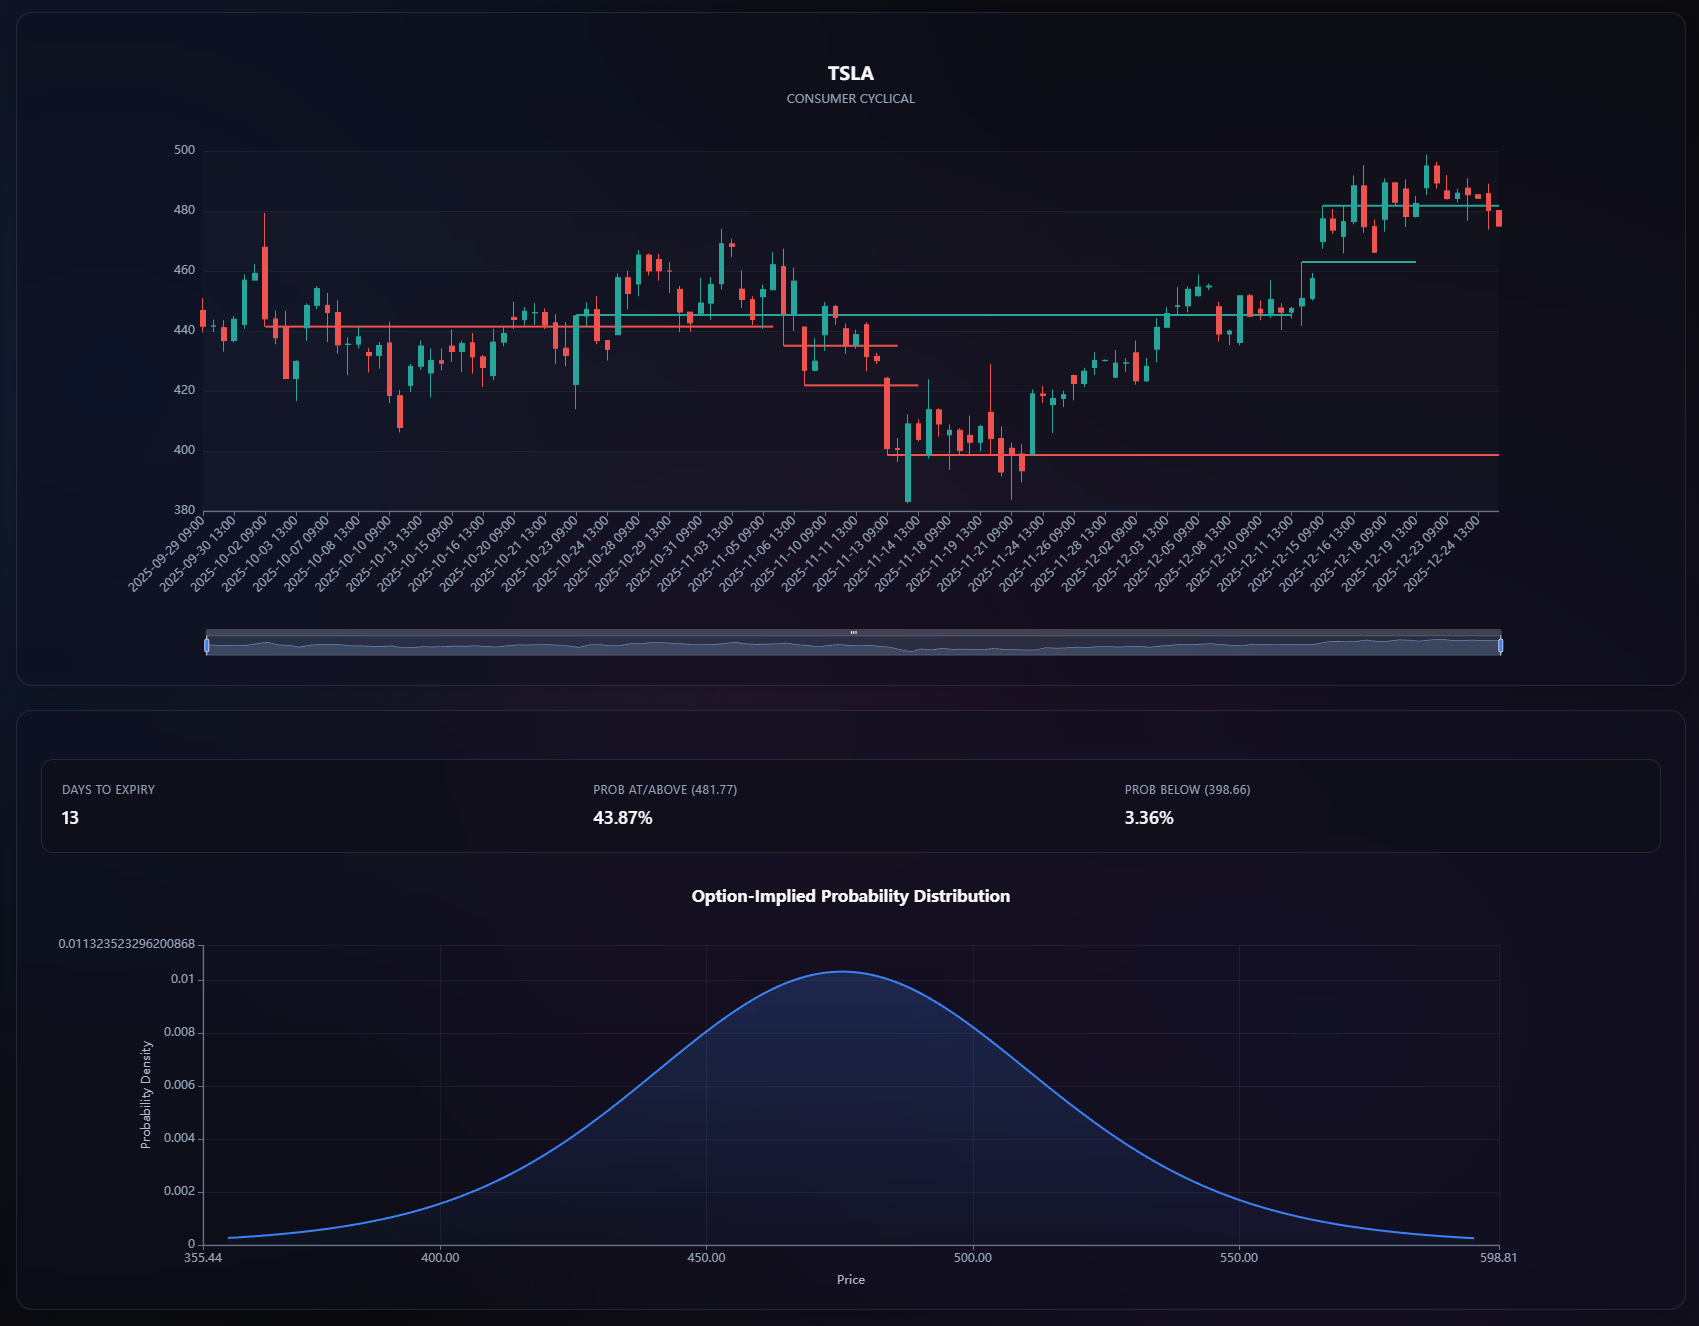Click the PROB AT/ABOVE 43.87% statistic

[622, 817]
